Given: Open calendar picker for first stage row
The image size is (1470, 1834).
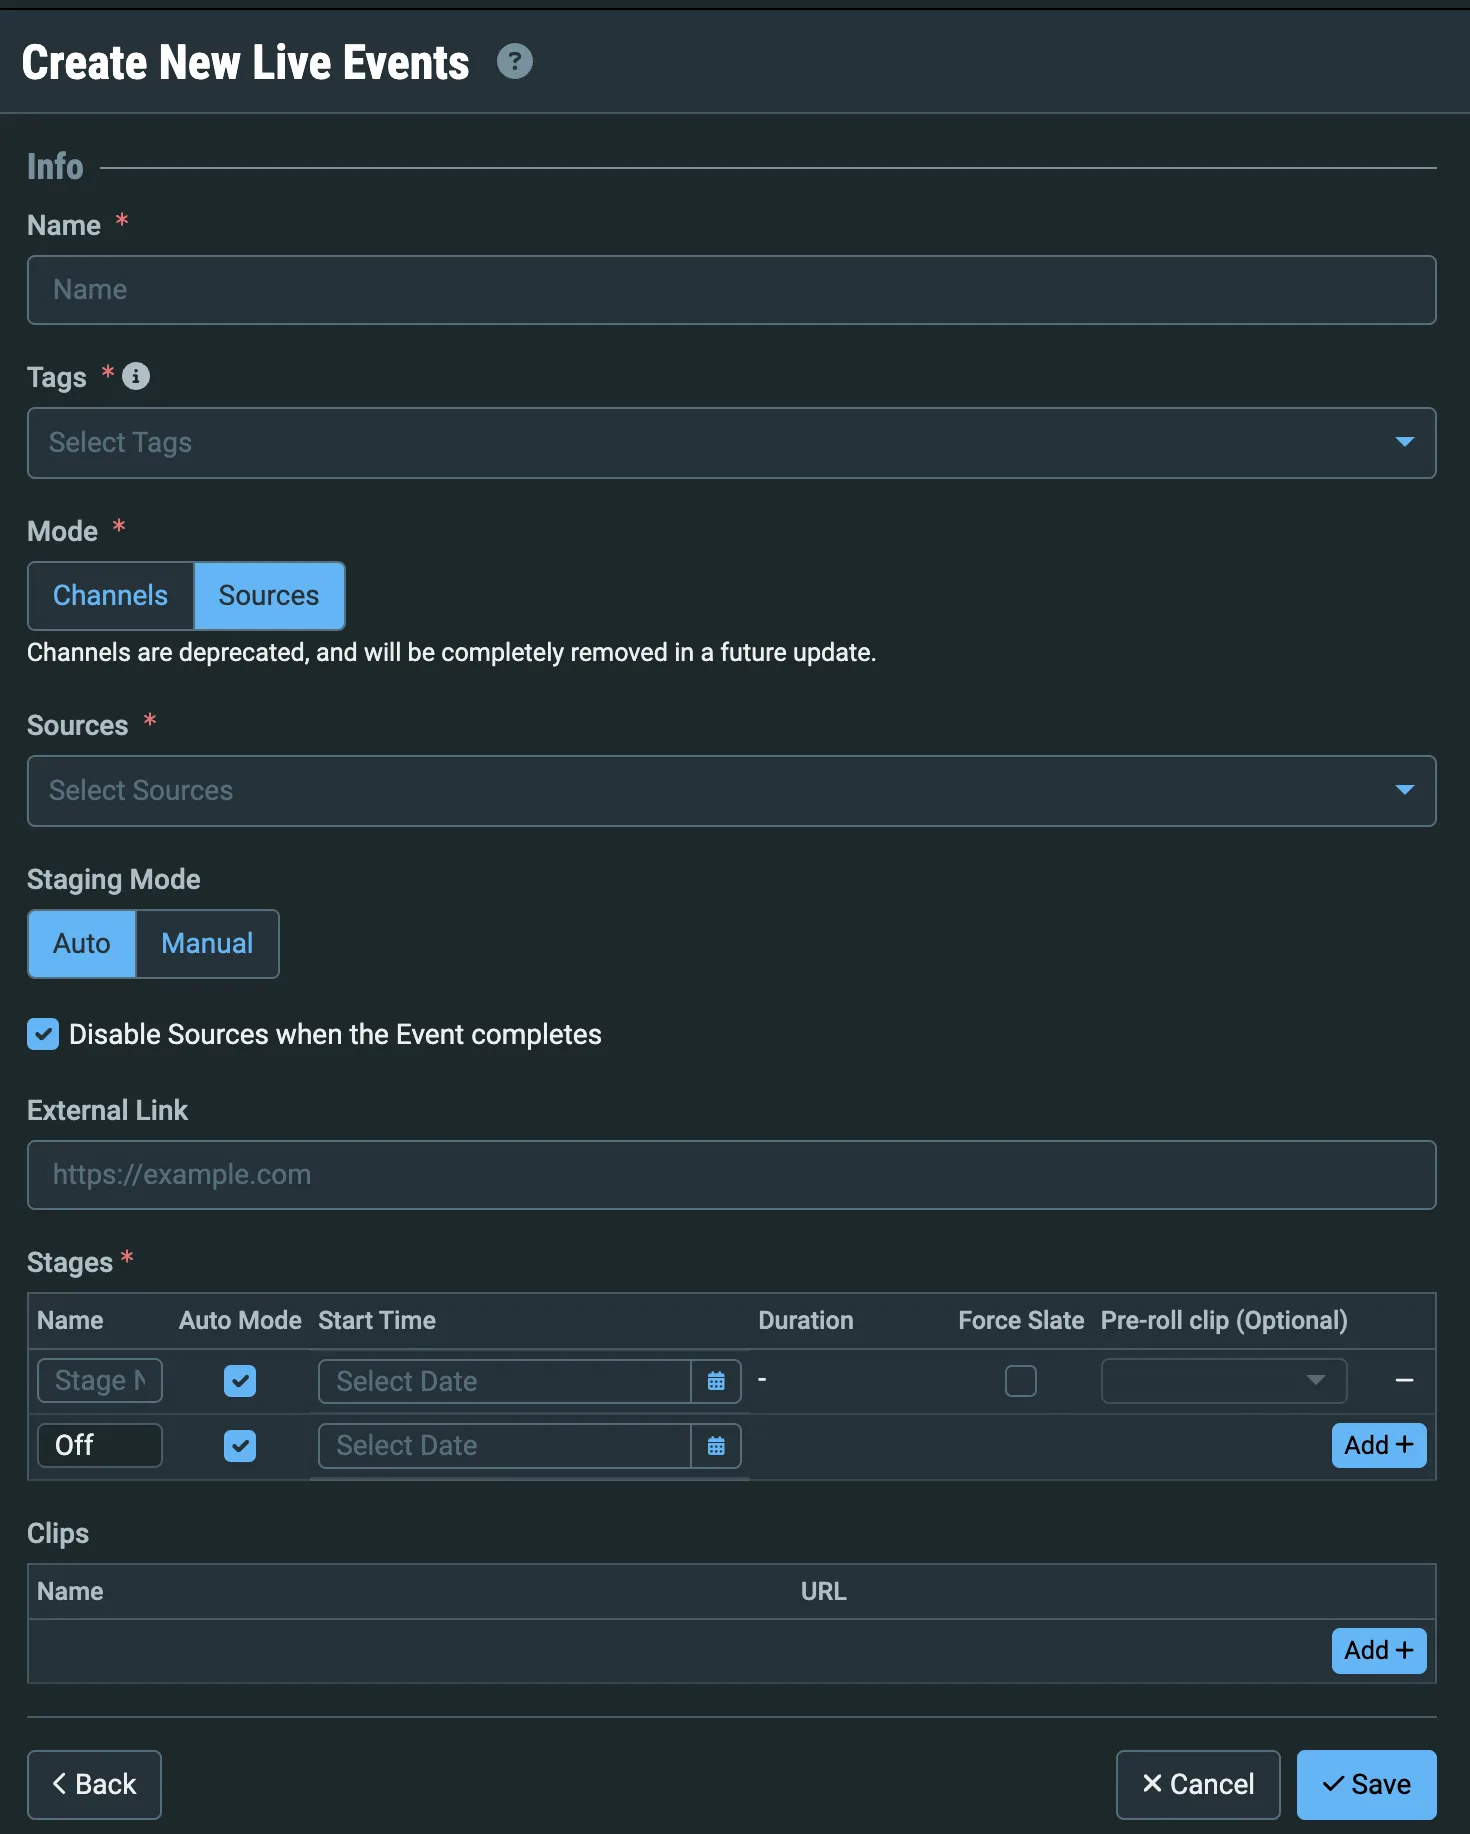Looking at the screenshot, I should tap(716, 1381).
